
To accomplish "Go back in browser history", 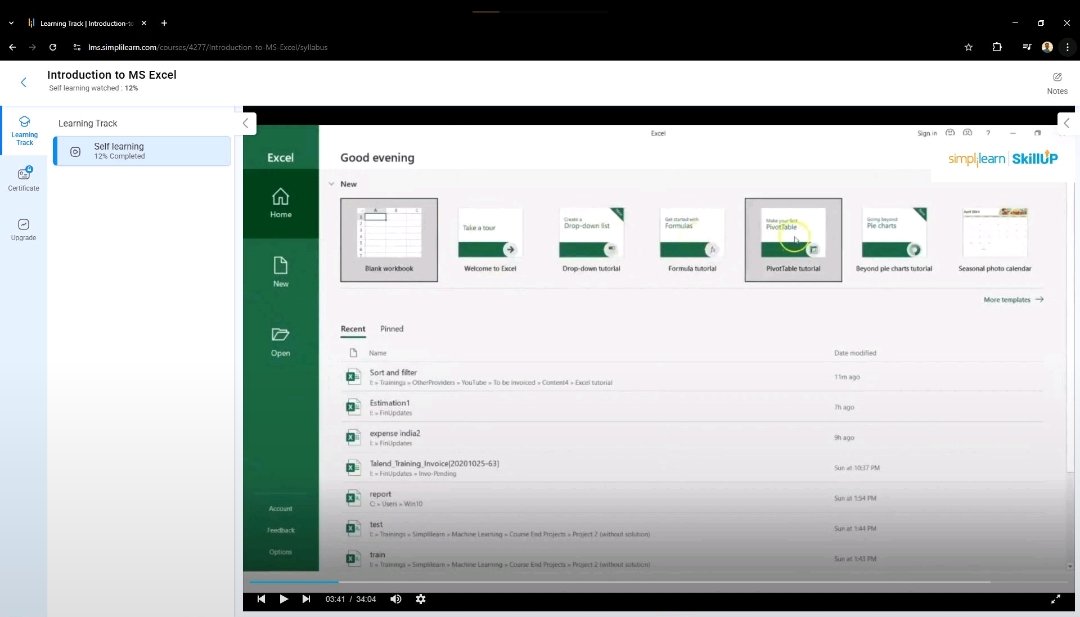I will [12, 47].
